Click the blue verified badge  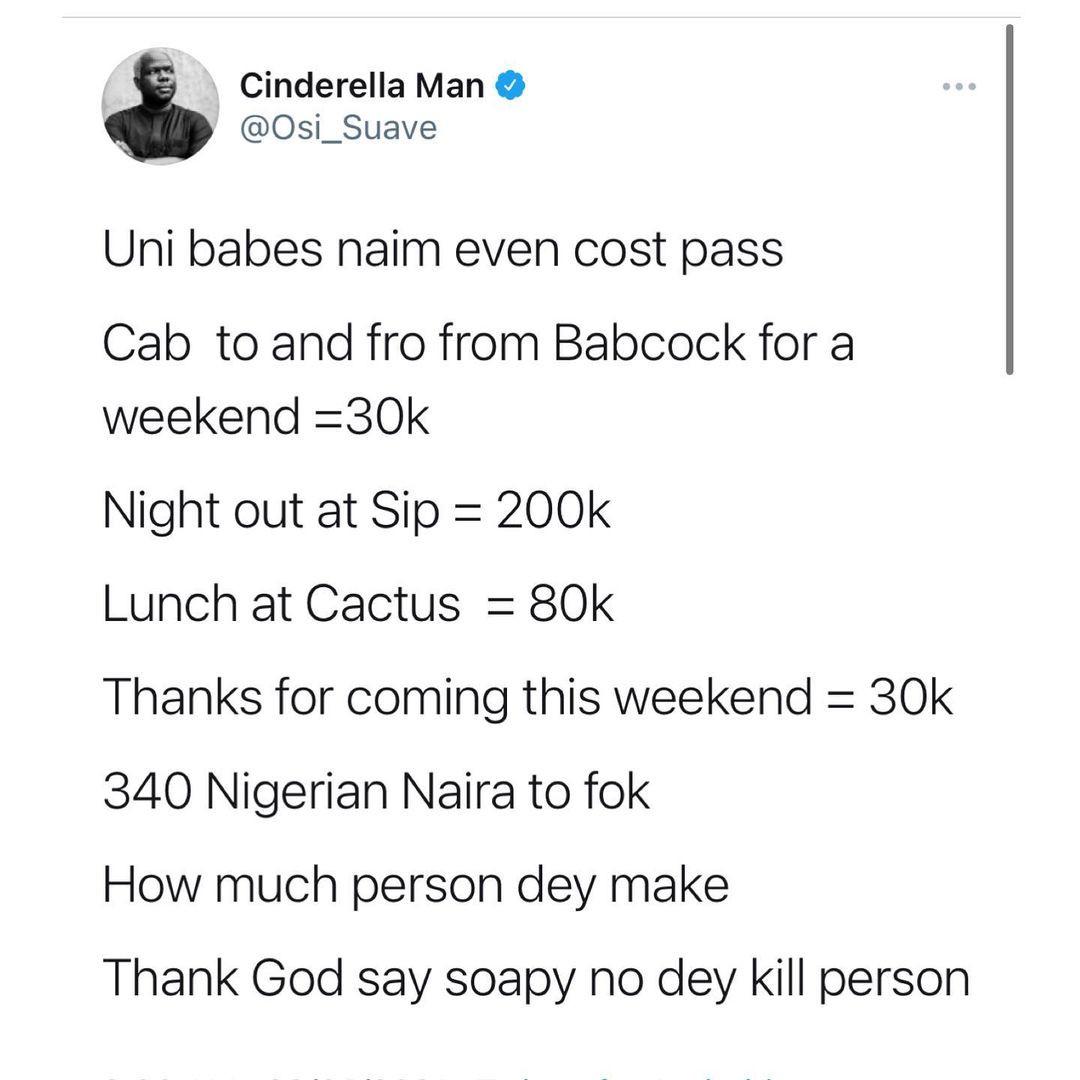coord(511,87)
